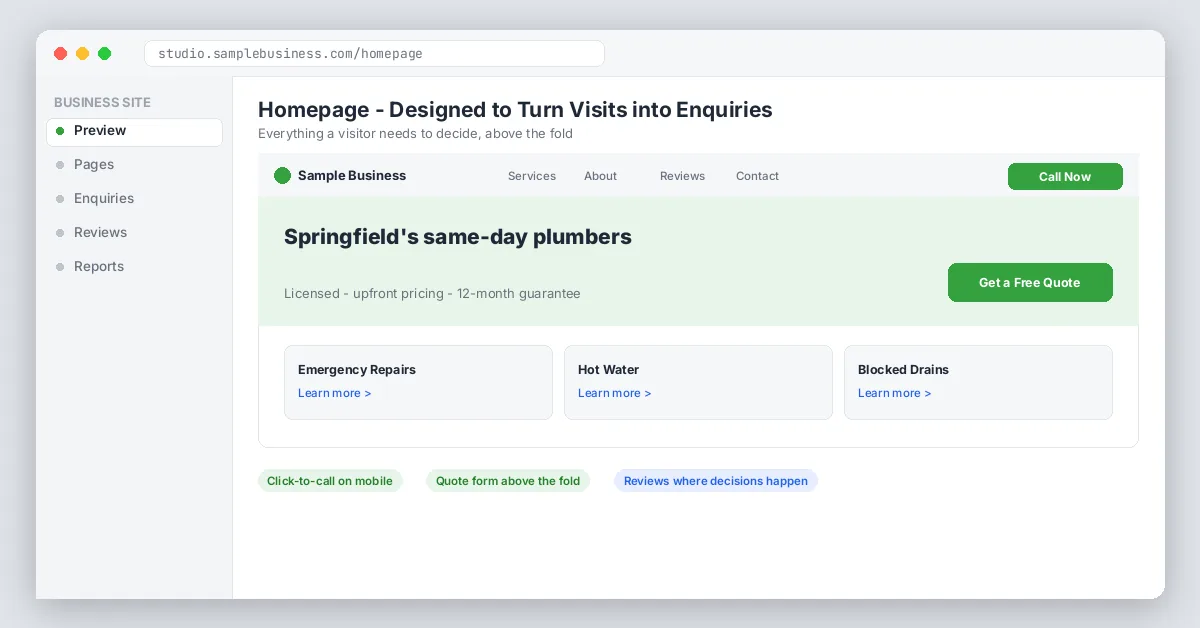Click the Click-to-call on mobile tag
Image resolution: width=1200 pixels, height=628 pixels.
point(330,481)
